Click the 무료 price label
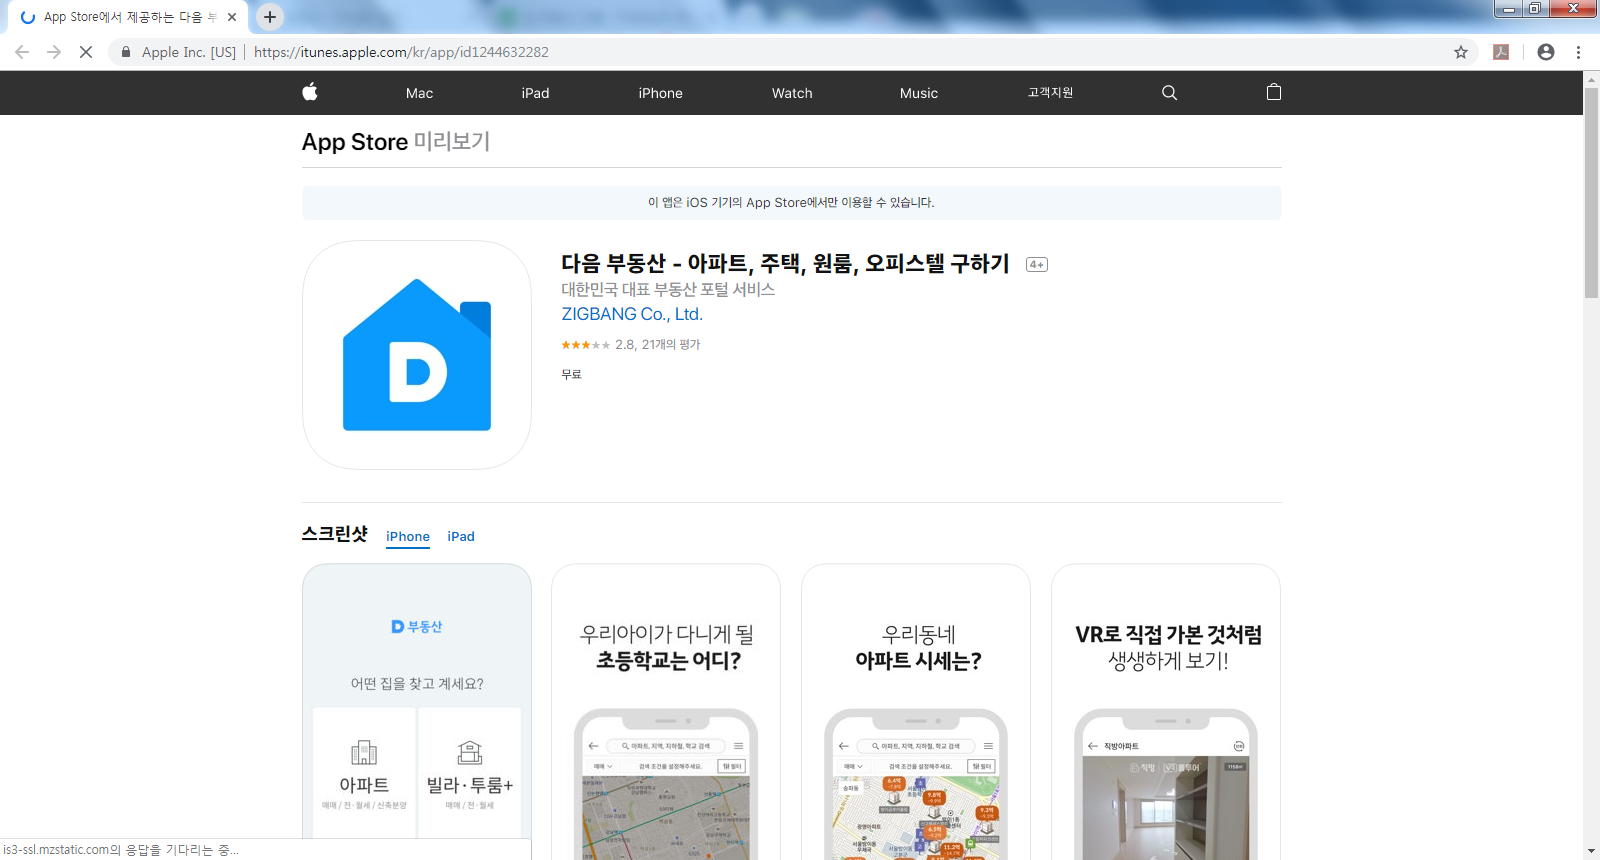The width and height of the screenshot is (1600, 860). point(571,374)
